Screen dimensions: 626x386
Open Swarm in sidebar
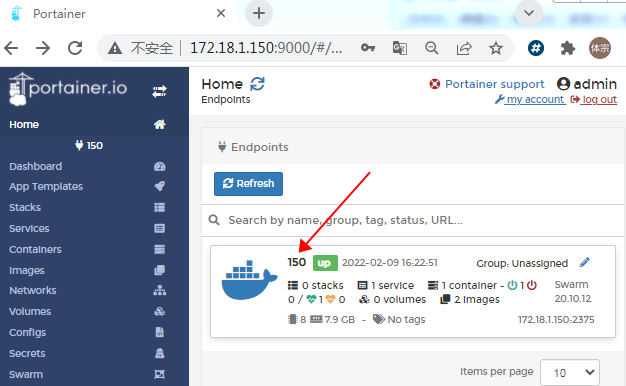(26, 374)
